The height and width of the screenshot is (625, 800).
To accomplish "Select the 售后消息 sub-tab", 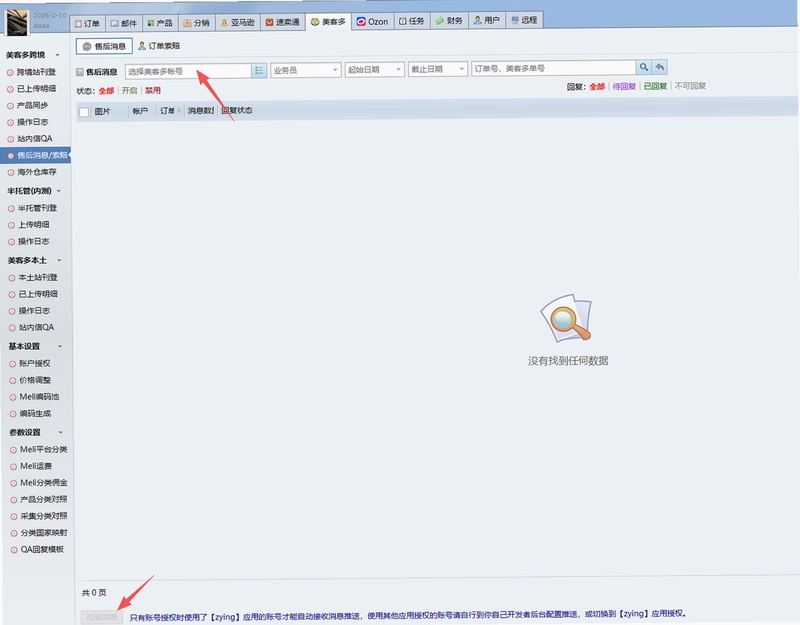I will click(x=104, y=46).
